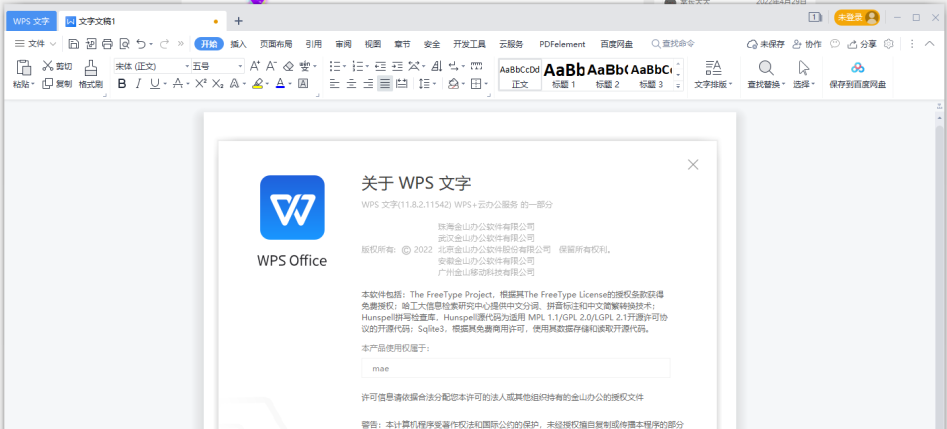The height and width of the screenshot is (429, 947).
Task: Click the Save to Baidu Netdisk cloud icon
Action: 858,67
